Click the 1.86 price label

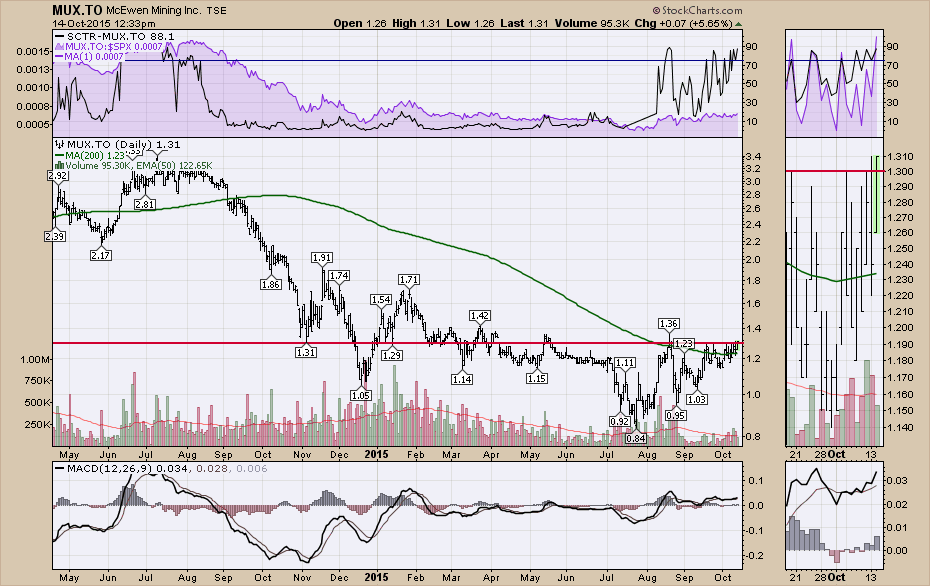[270, 284]
